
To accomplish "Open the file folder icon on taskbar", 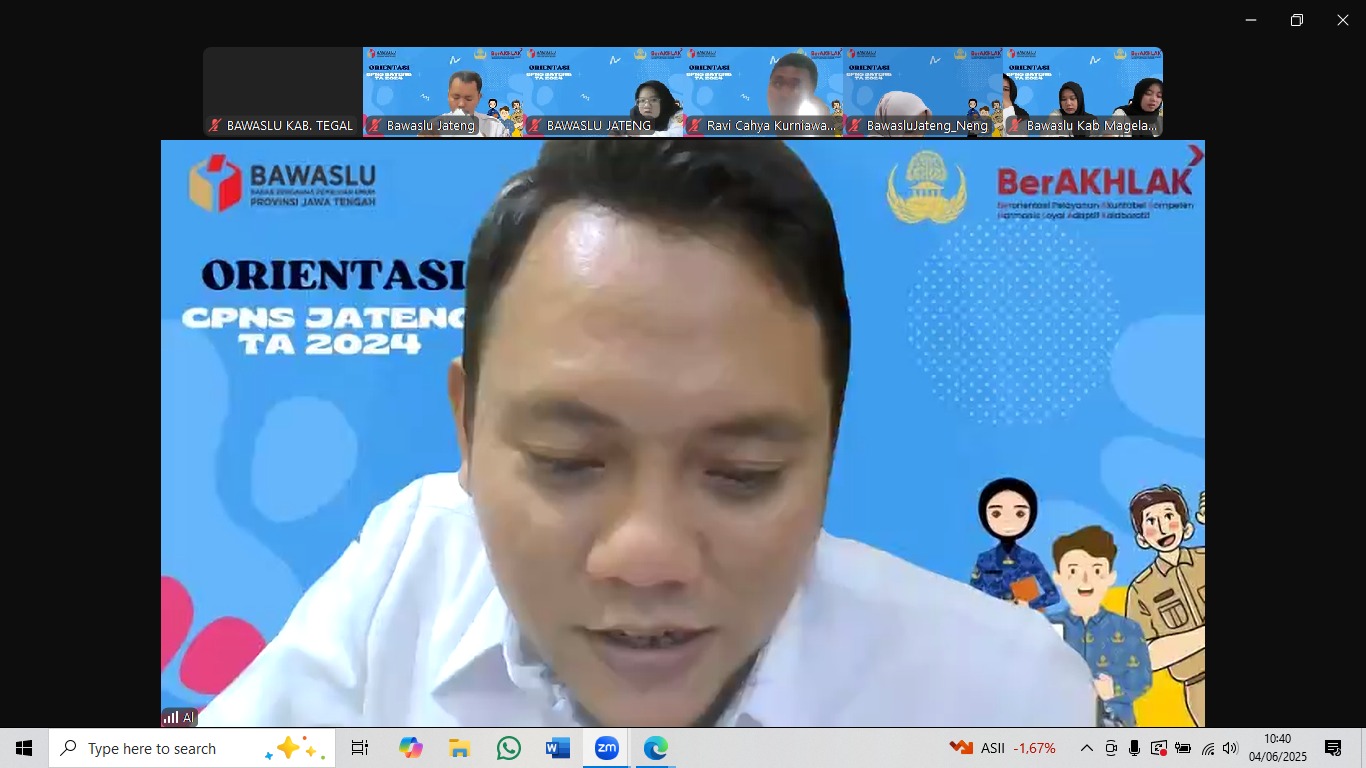I will click(x=459, y=747).
